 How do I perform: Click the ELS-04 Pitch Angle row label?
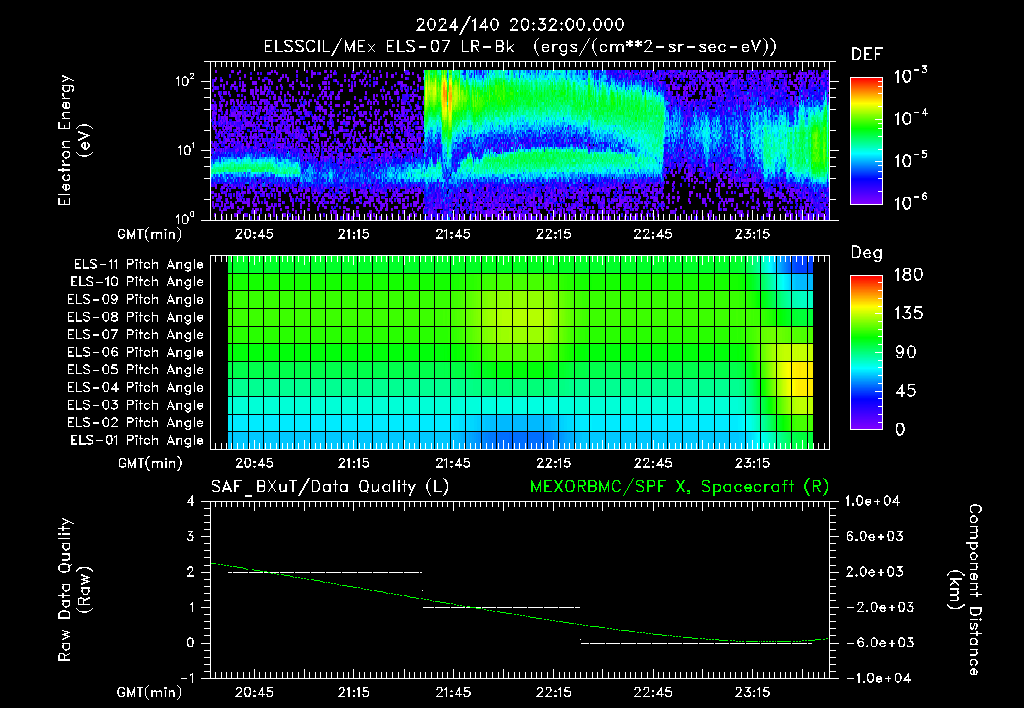point(135,387)
